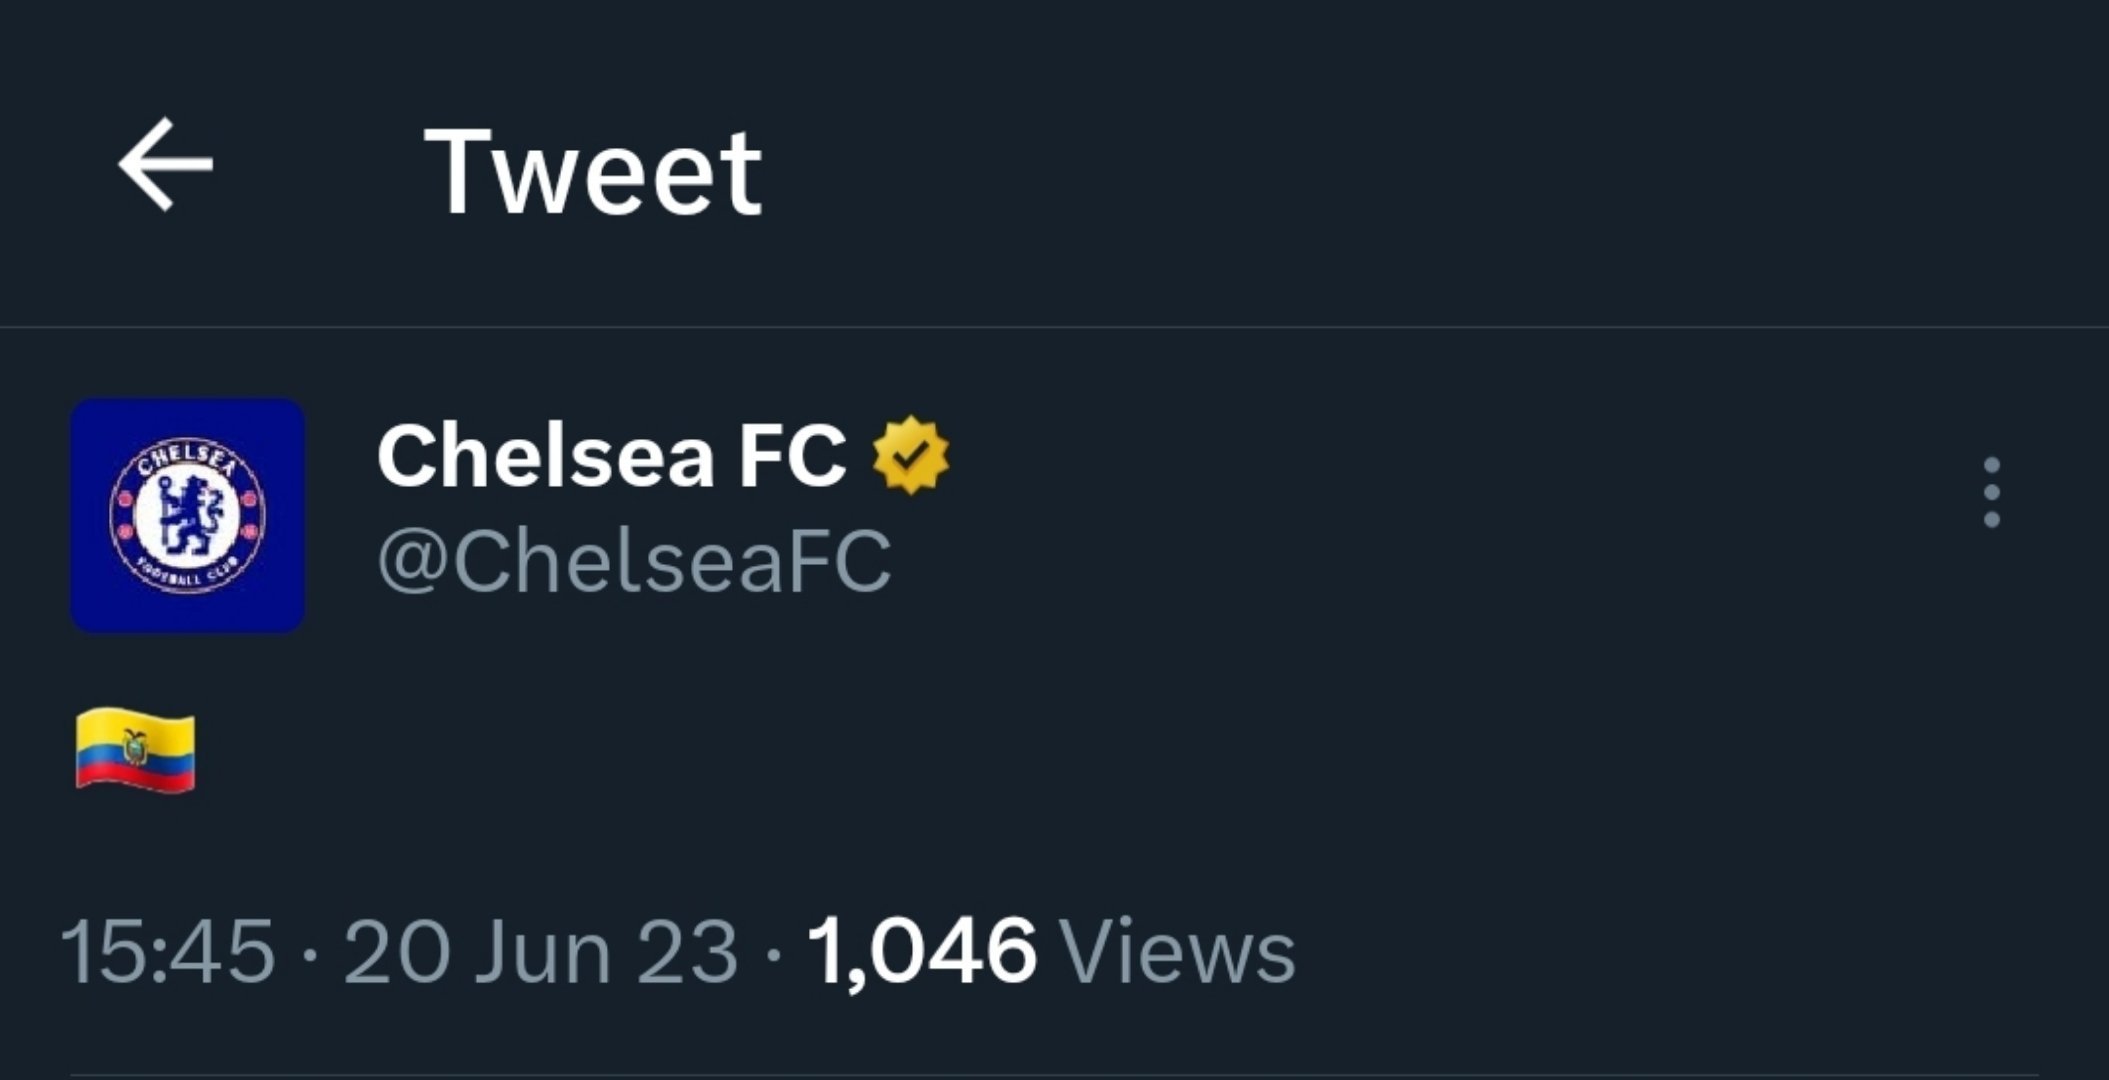Click the 'FC' in the display name
2109x1080 pixels.
click(792, 455)
